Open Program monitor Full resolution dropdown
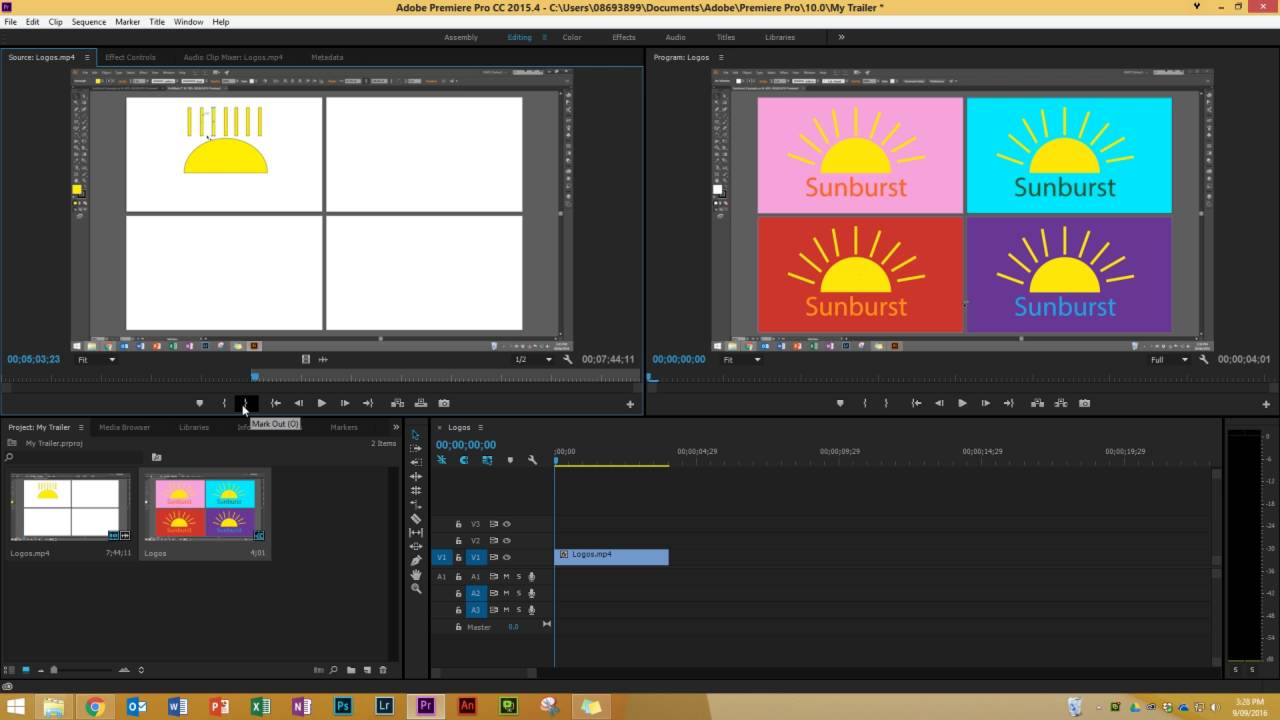This screenshot has height=720, width=1280. tap(1169, 359)
